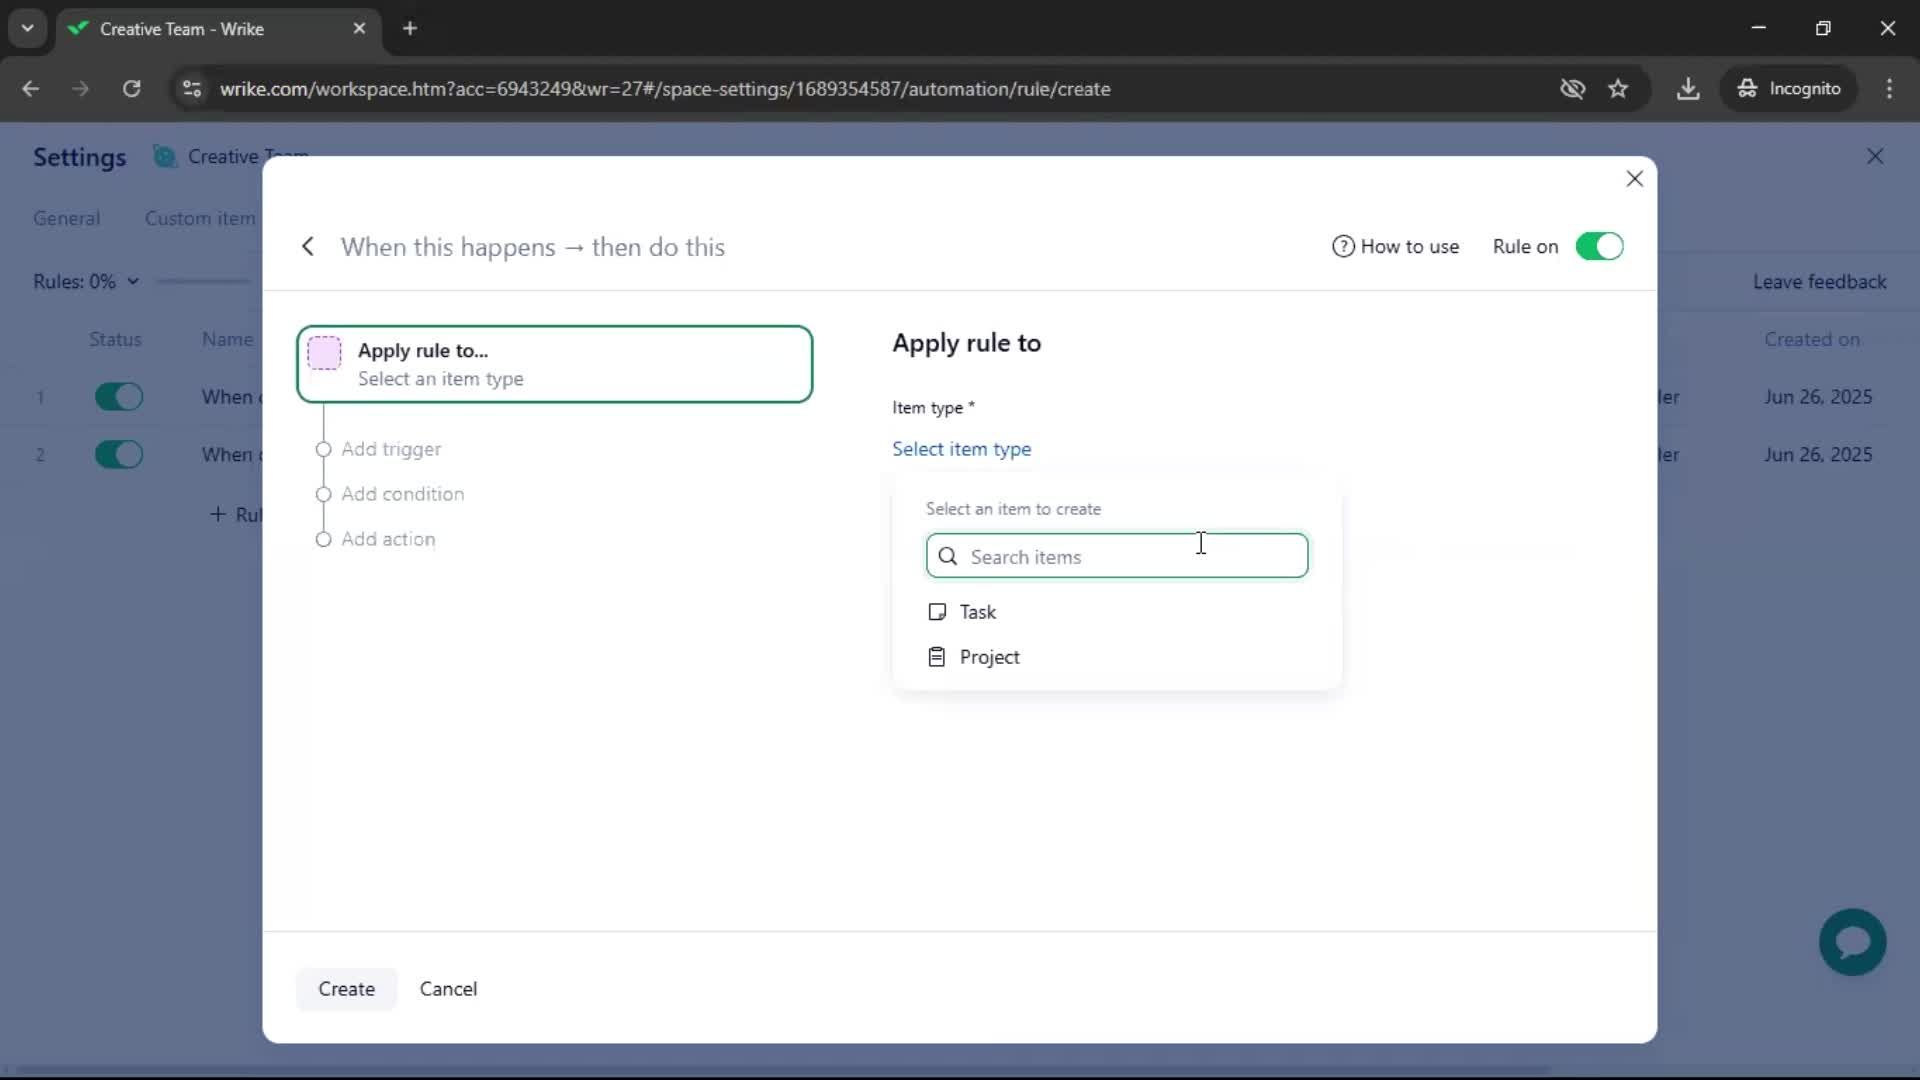Open the General settings tab
Screen dimensions: 1920x1080
click(66, 218)
